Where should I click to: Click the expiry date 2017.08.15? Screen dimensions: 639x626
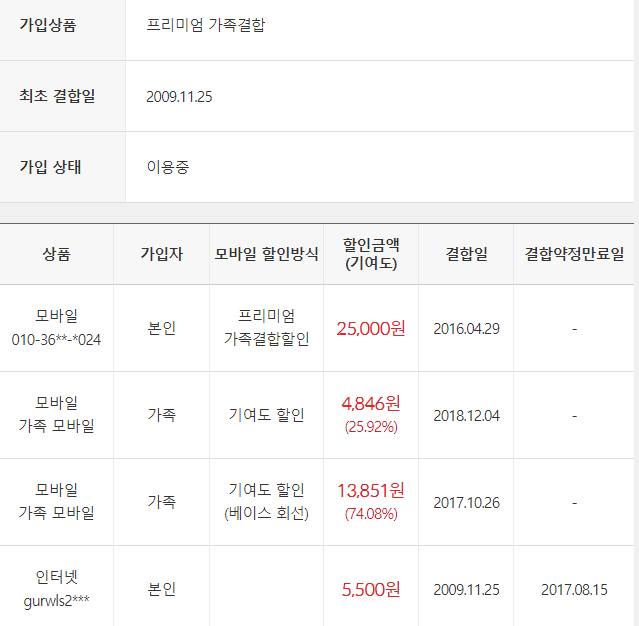coord(574,590)
